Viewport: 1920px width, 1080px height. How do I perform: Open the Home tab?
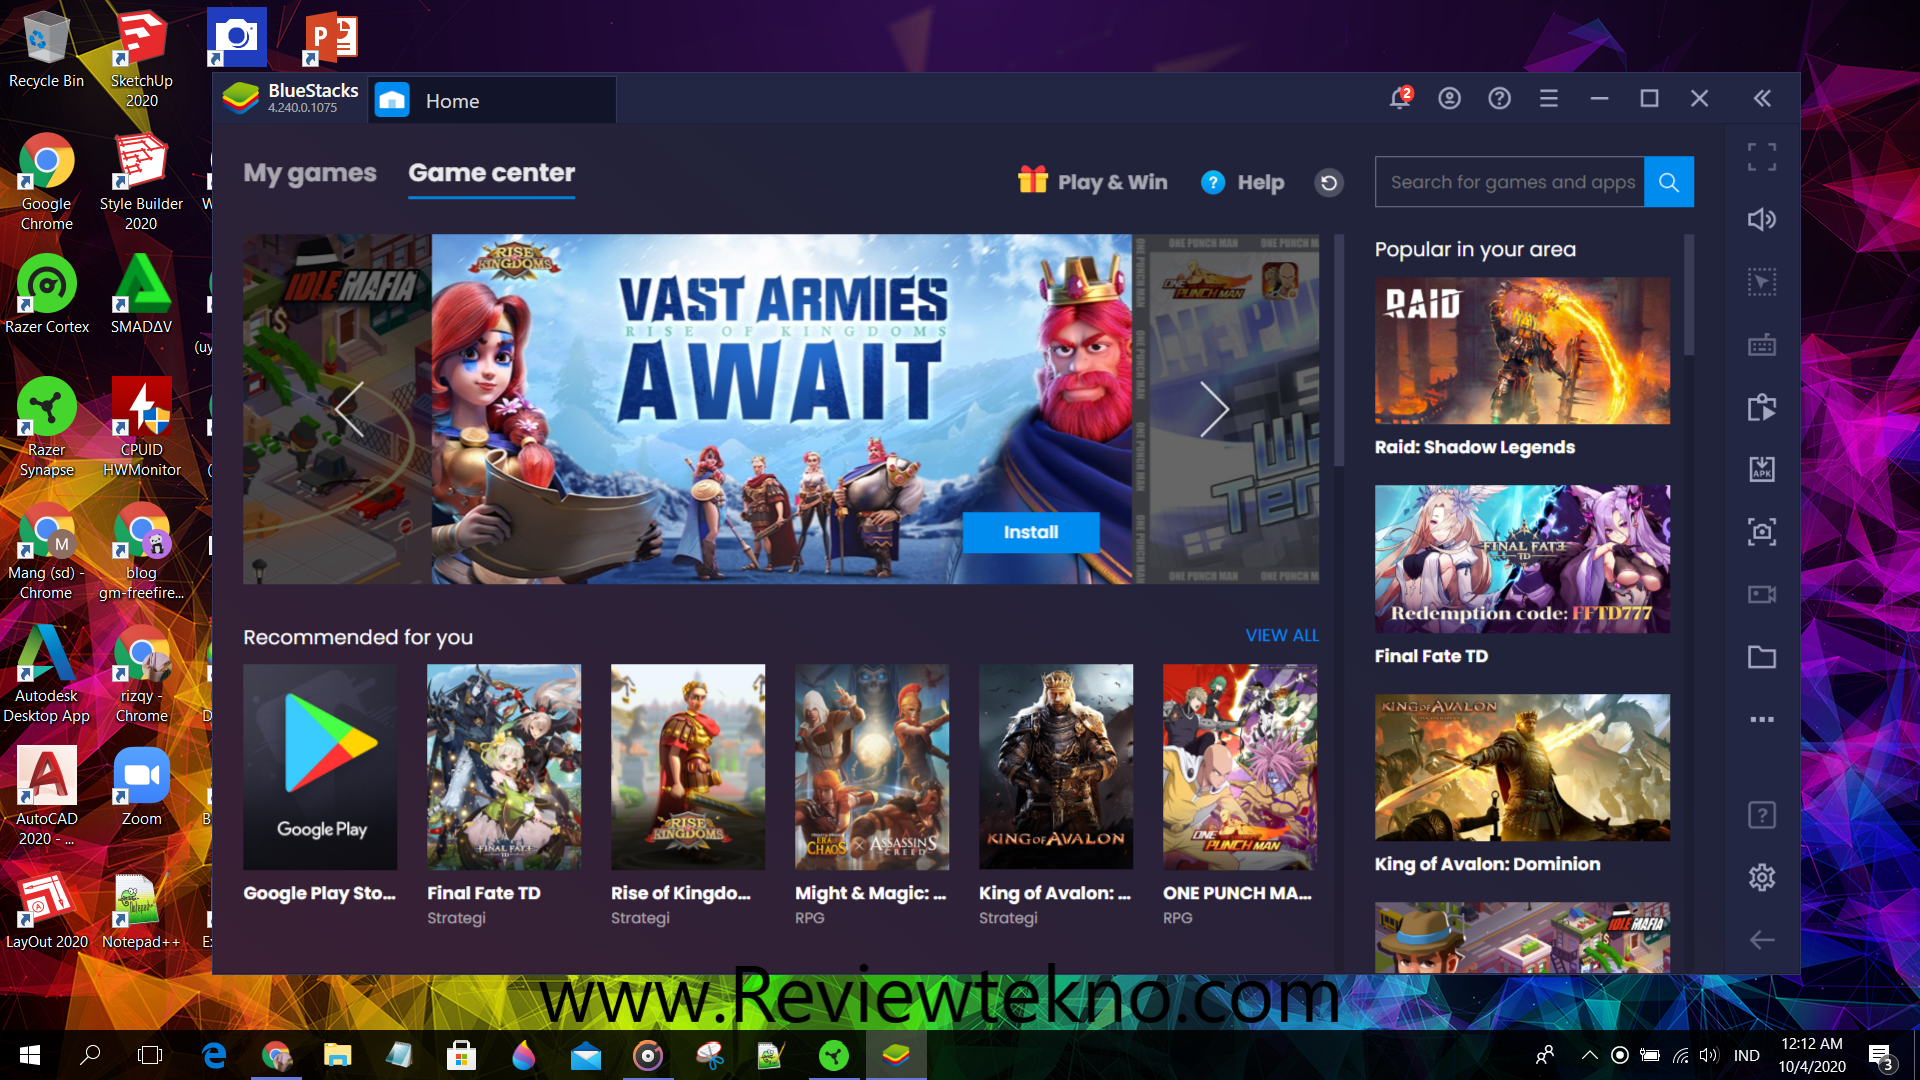pos(492,101)
